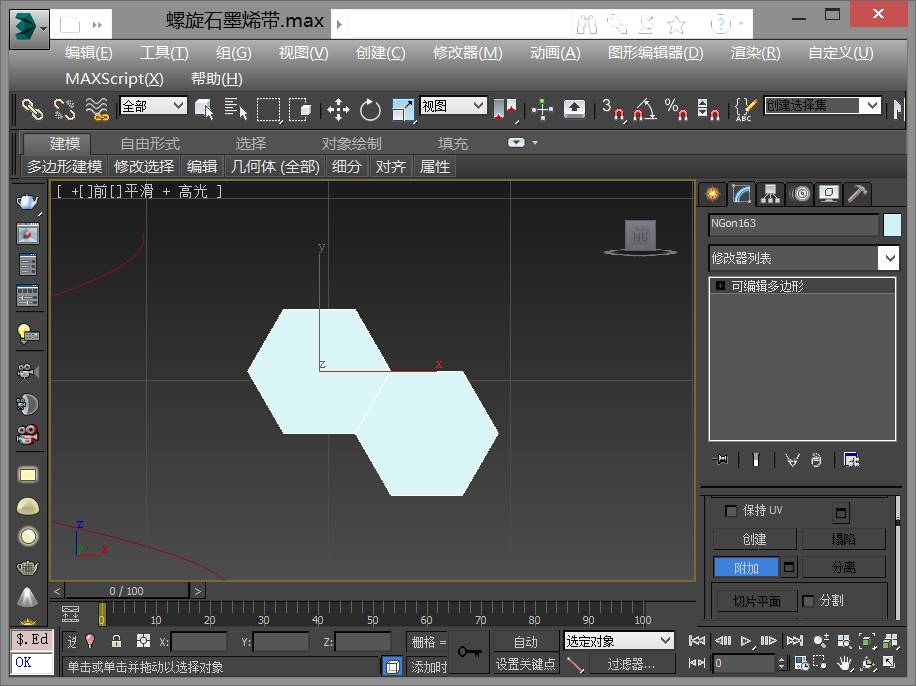Switch to the 自由形式 ribbon tab

click(x=150, y=143)
